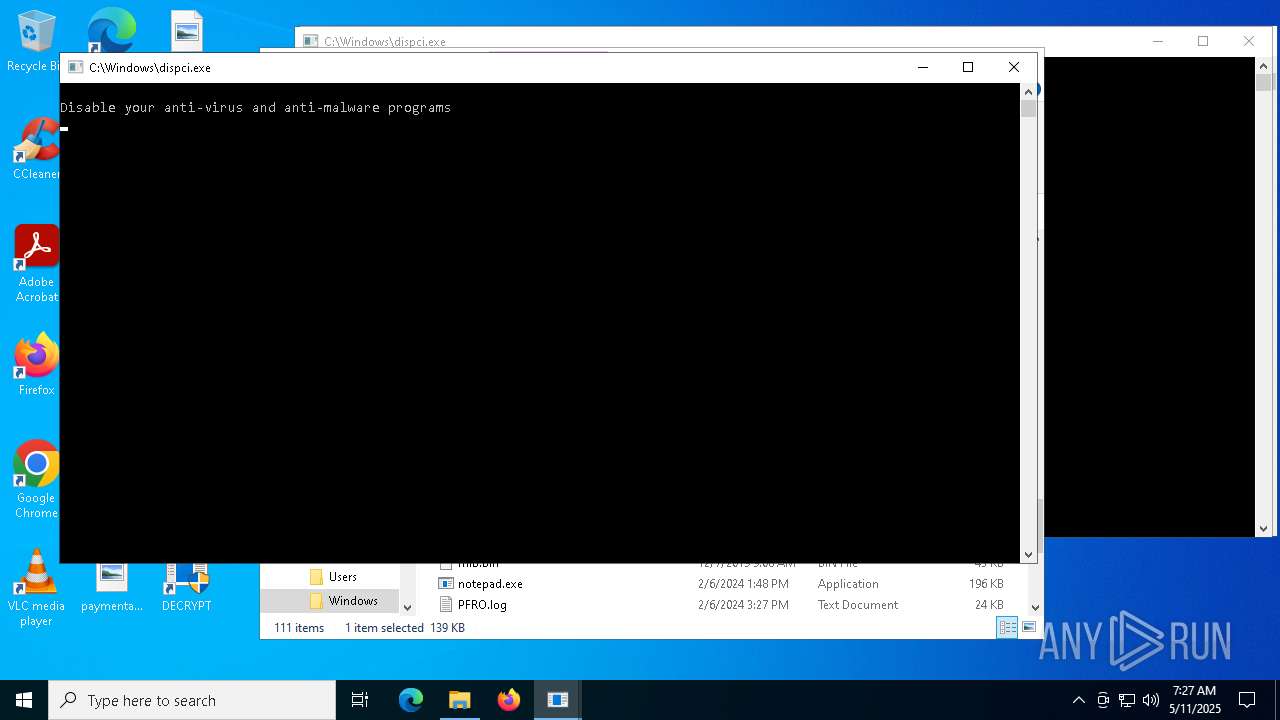1280x720 pixels.
Task: Switch Explorer to large thumbnails view
Action: 1029,627
